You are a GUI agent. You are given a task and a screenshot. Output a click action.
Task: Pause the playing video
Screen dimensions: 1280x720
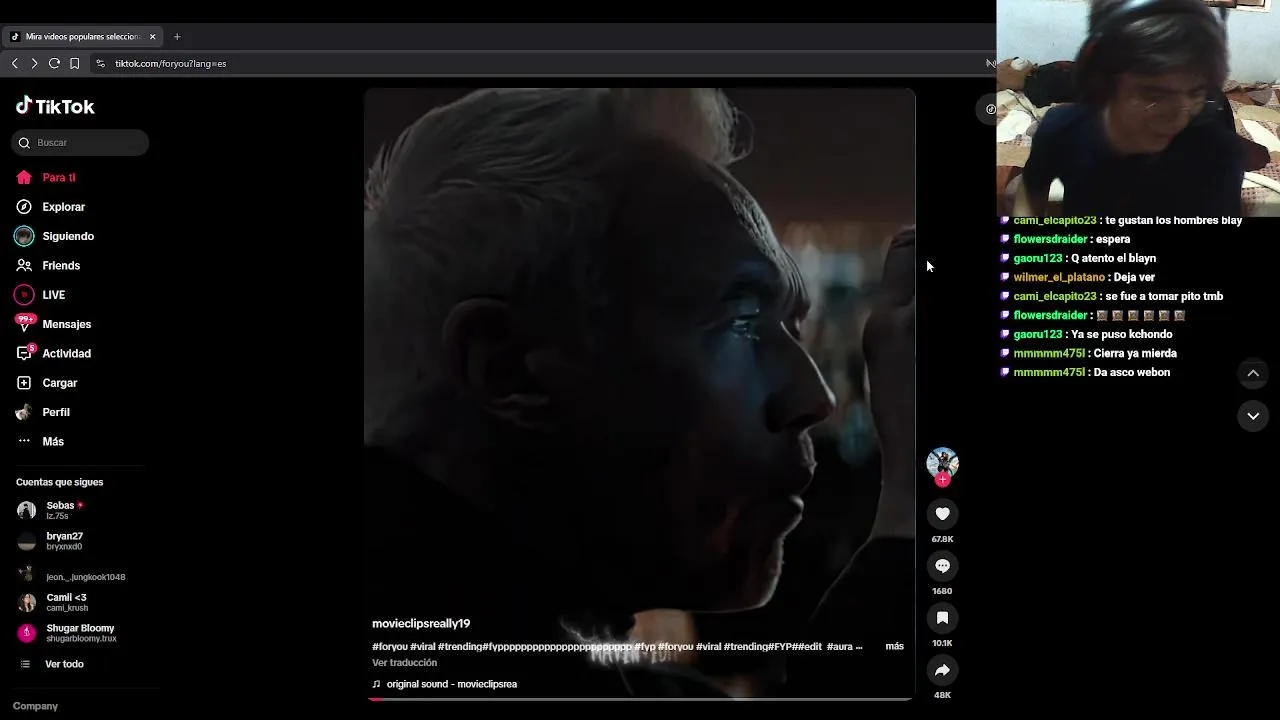[640, 393]
